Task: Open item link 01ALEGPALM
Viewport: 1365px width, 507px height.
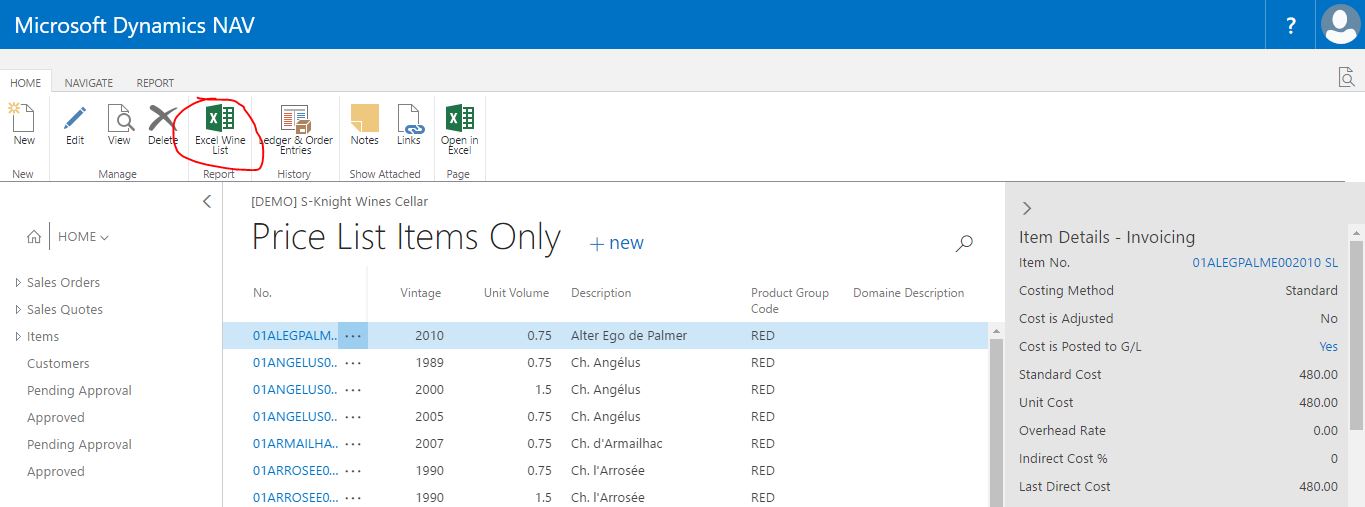Action: coord(295,336)
